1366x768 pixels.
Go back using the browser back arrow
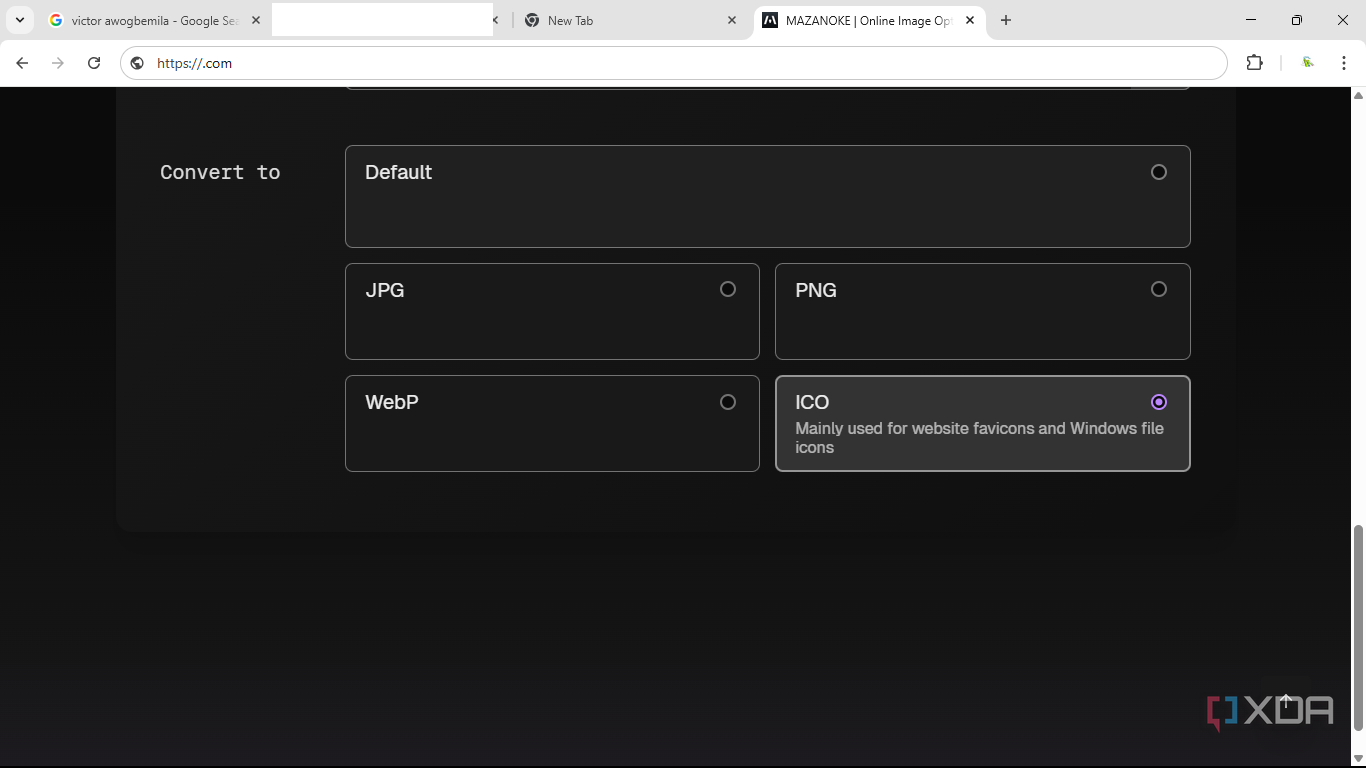[22, 63]
